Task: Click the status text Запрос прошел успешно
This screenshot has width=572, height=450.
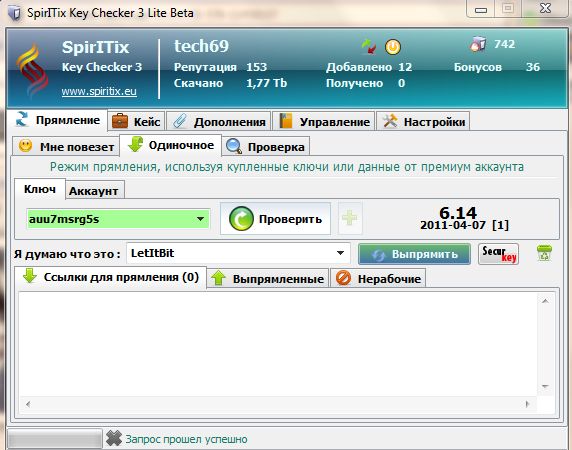Action: [186, 439]
